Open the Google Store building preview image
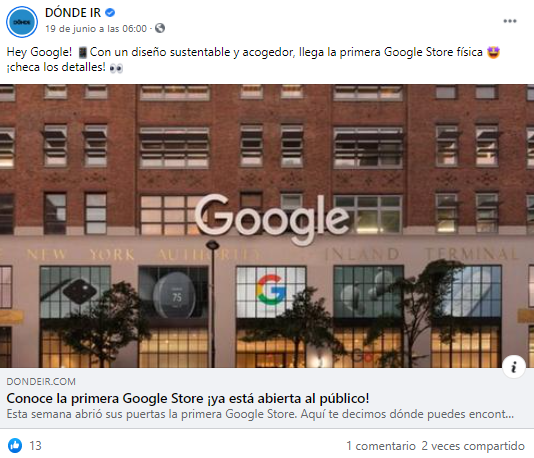Viewport: 534px width, 458px height. coord(267,226)
